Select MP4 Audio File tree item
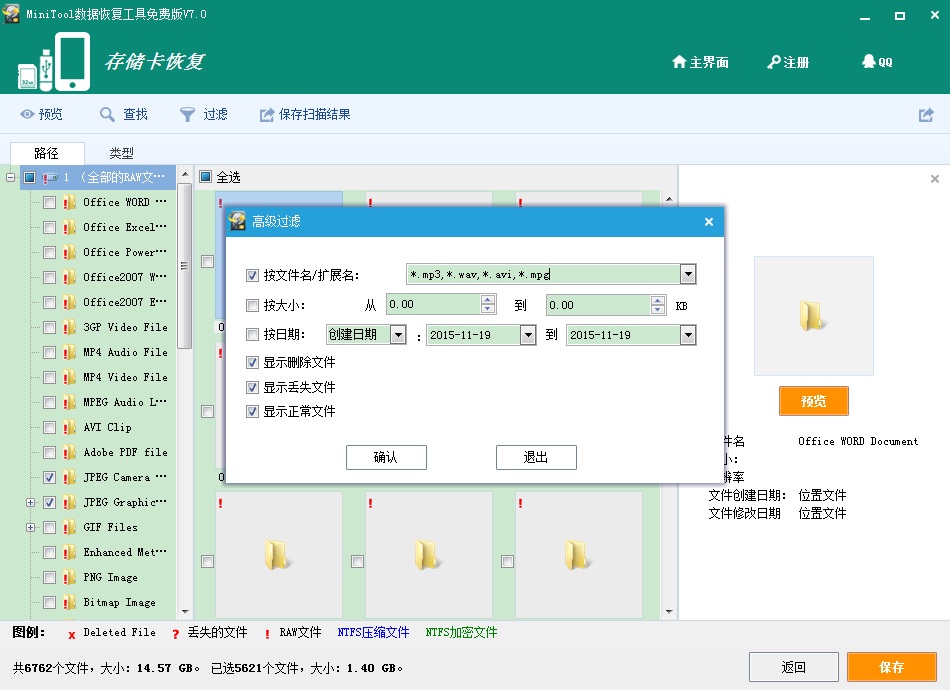Image resolution: width=950 pixels, height=690 pixels. (x=125, y=352)
